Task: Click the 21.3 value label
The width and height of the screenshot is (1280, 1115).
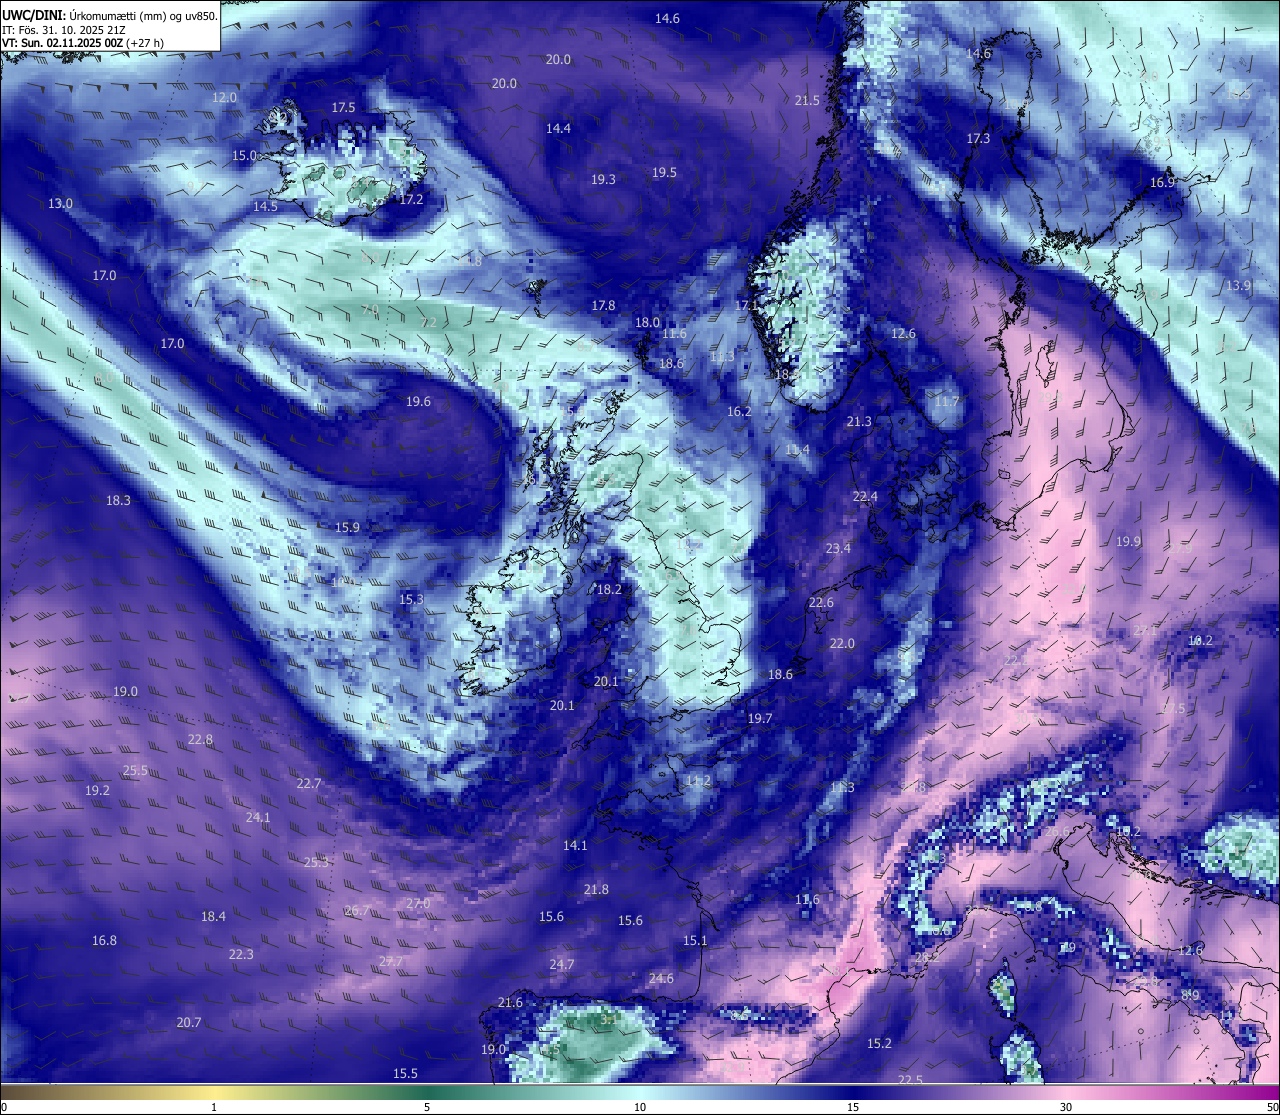Action: 859,422
